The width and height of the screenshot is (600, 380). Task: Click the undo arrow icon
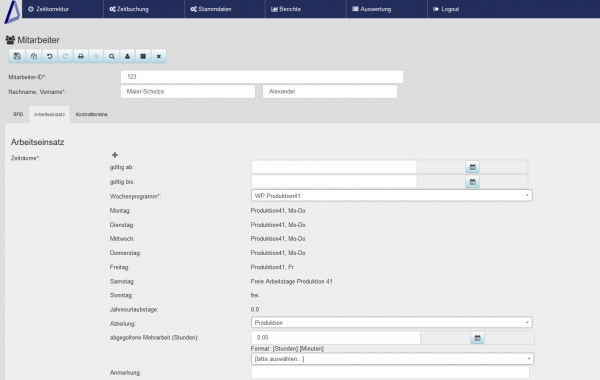pyautogui.click(x=49, y=56)
